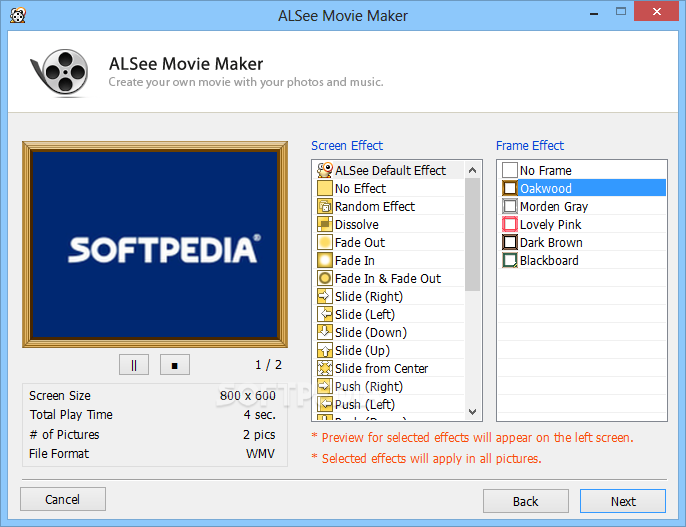Viewport: 686px width, 527px height.
Task: Click the Screen Effect scrollbar thumb
Action: click(x=472, y=234)
